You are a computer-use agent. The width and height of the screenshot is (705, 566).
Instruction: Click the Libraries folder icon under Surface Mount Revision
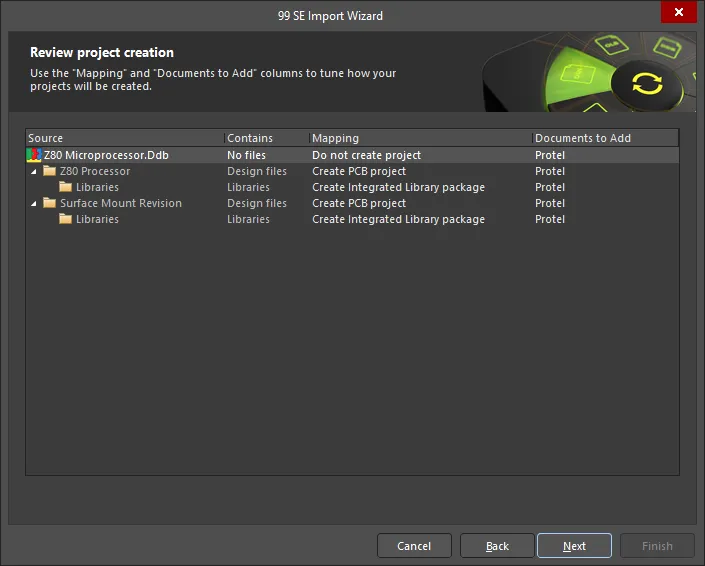coord(66,219)
